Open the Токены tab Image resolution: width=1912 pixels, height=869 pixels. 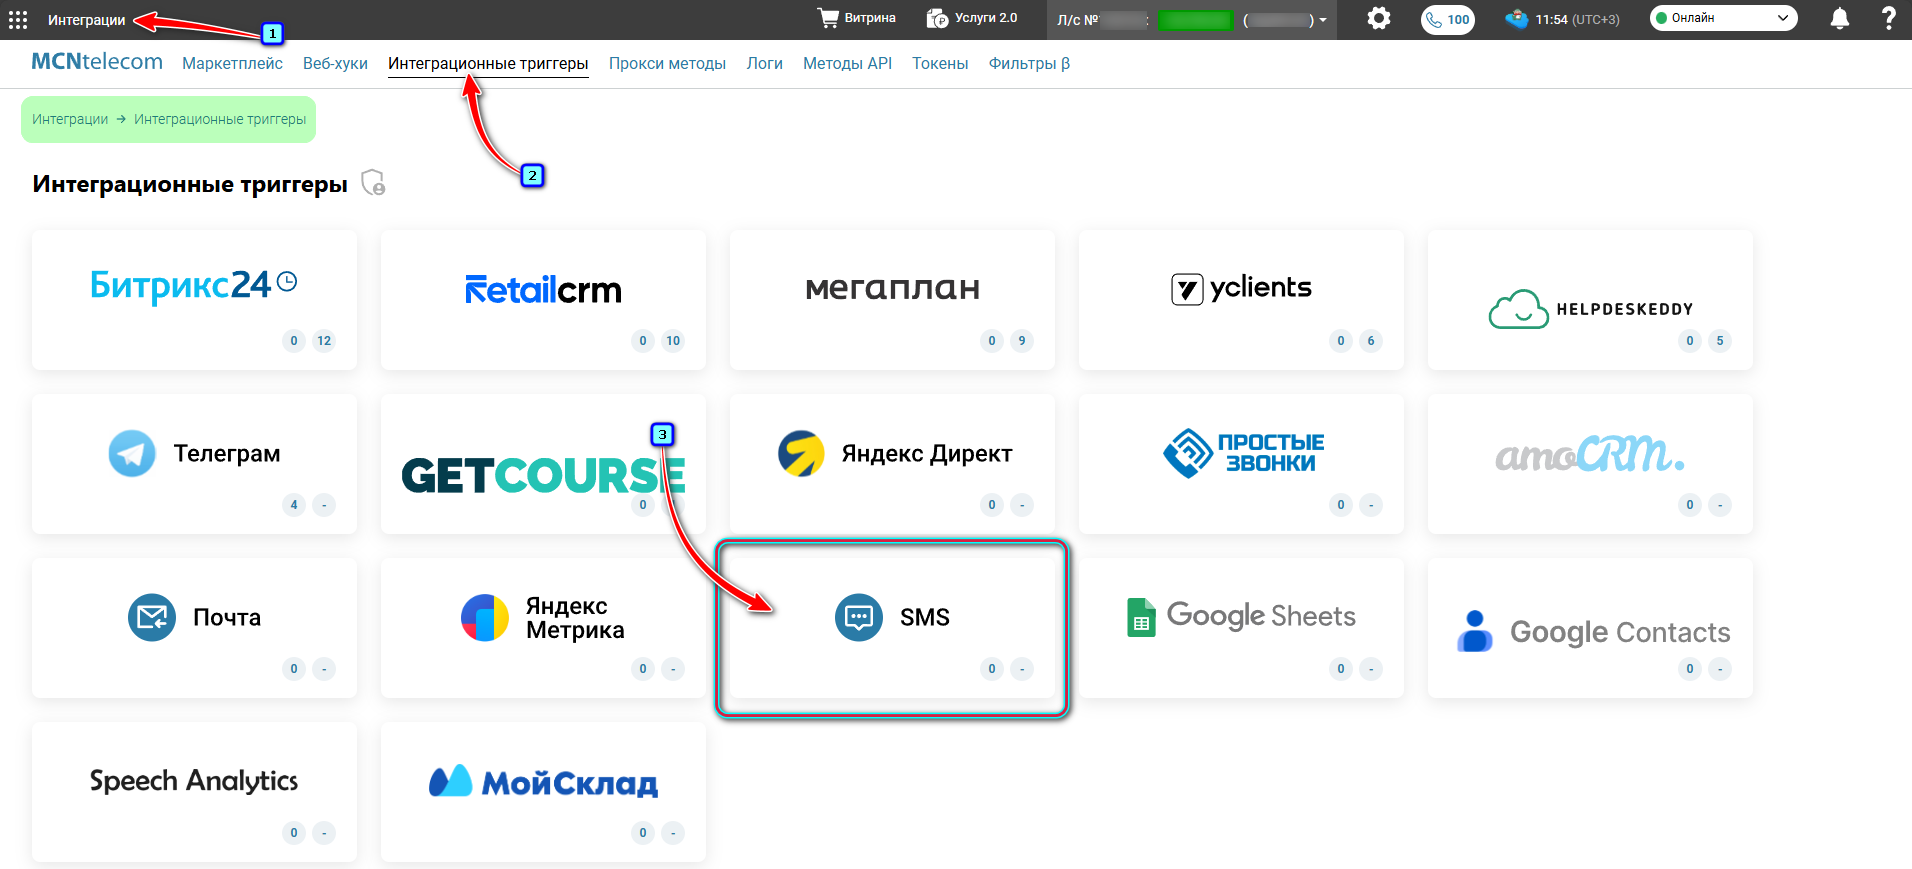pos(940,63)
